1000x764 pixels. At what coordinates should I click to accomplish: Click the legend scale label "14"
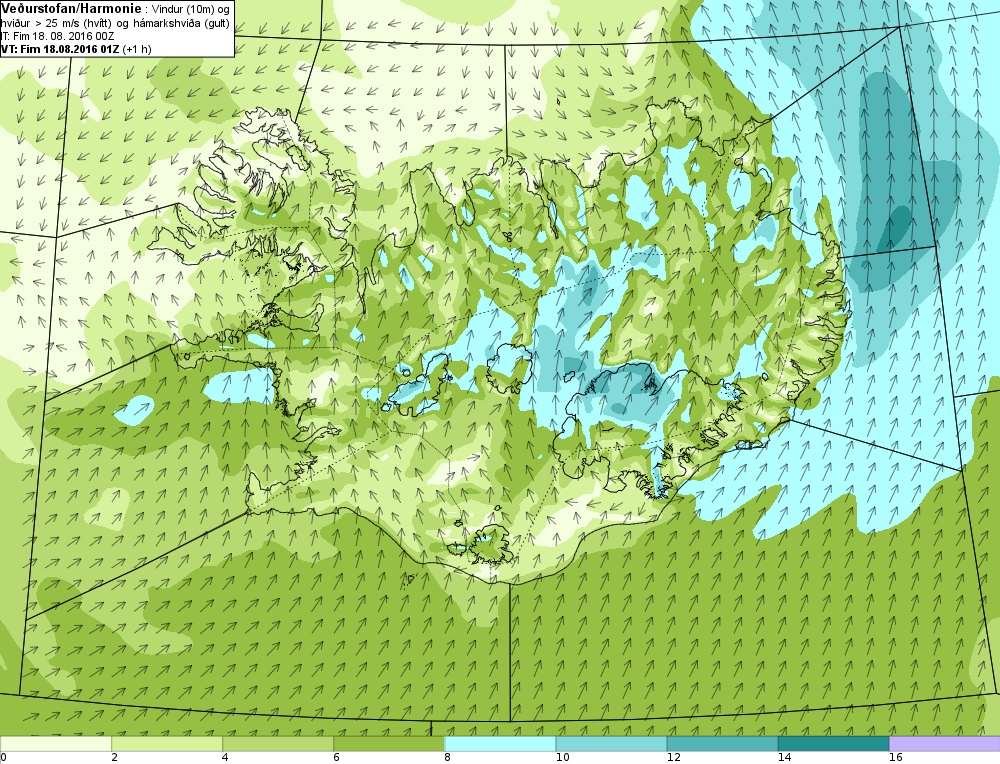pos(784,758)
